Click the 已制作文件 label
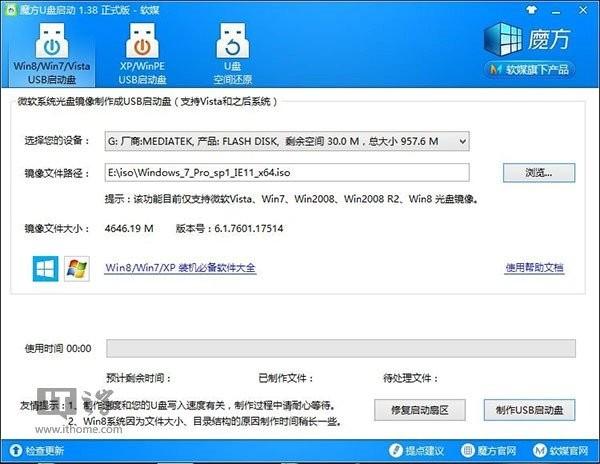Image resolution: width=600 pixels, height=464 pixels. point(286,378)
